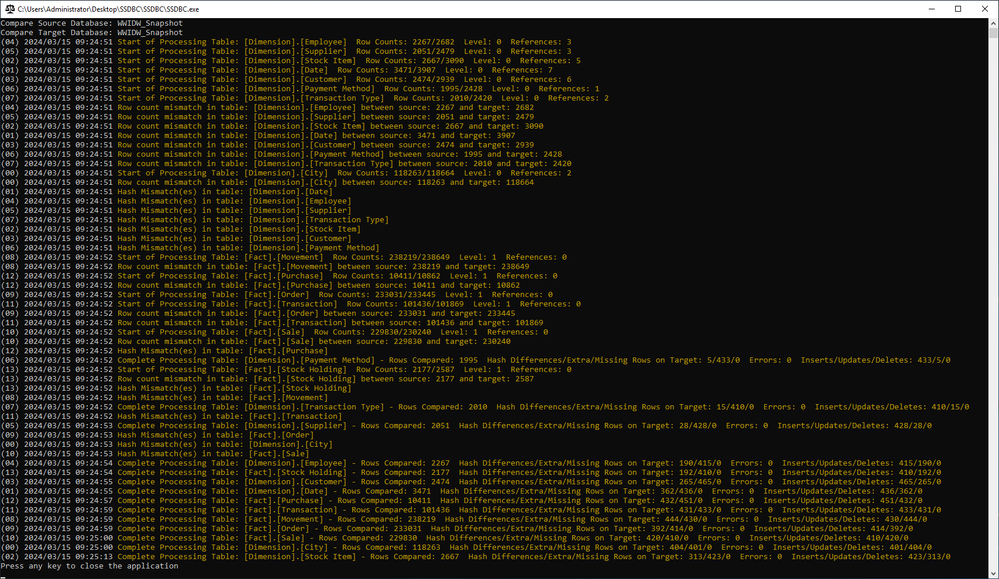Screen dimensions: 999x579
Task: Select 'Start of Processing Table: [Dimension].[Transaction Type]' line
Action: (305, 98)
